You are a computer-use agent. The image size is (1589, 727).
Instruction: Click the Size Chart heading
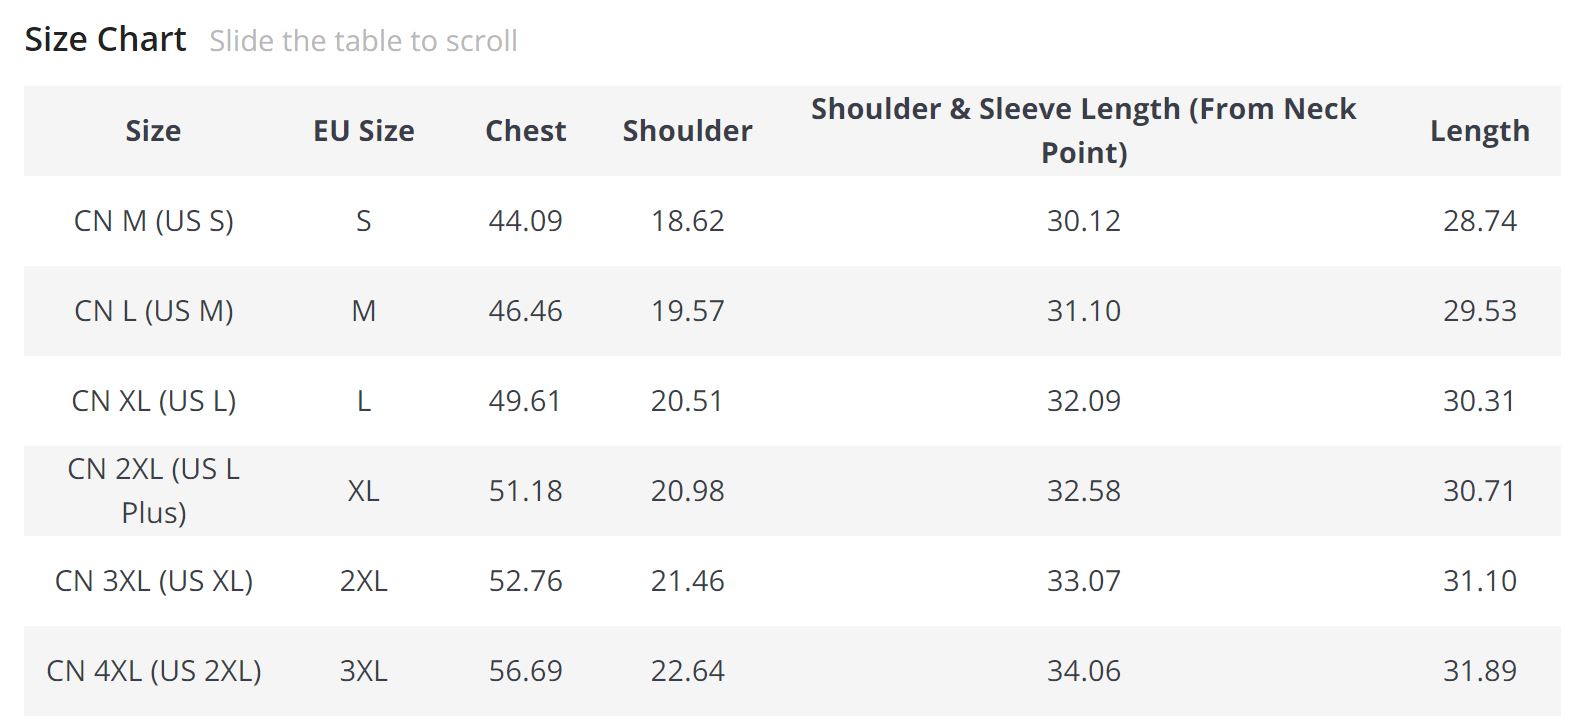coord(105,40)
